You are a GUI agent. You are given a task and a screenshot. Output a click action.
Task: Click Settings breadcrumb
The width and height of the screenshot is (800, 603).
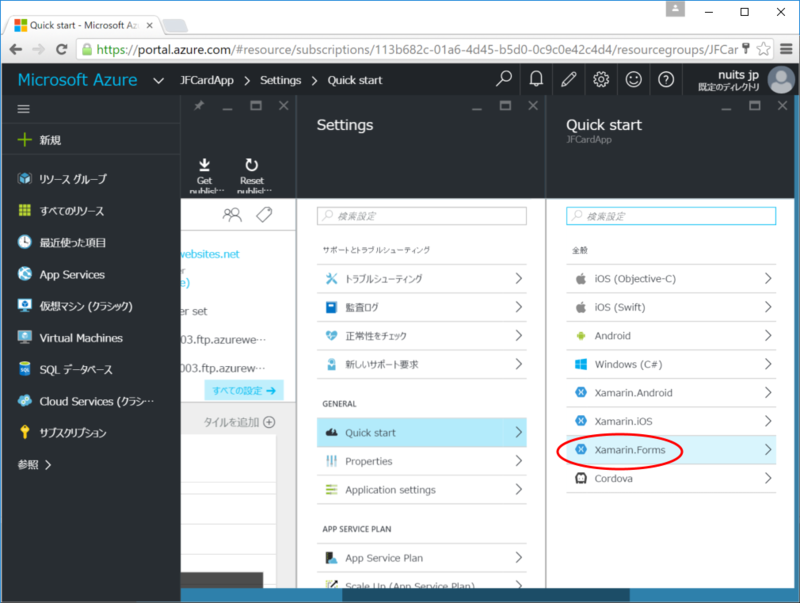[281, 80]
